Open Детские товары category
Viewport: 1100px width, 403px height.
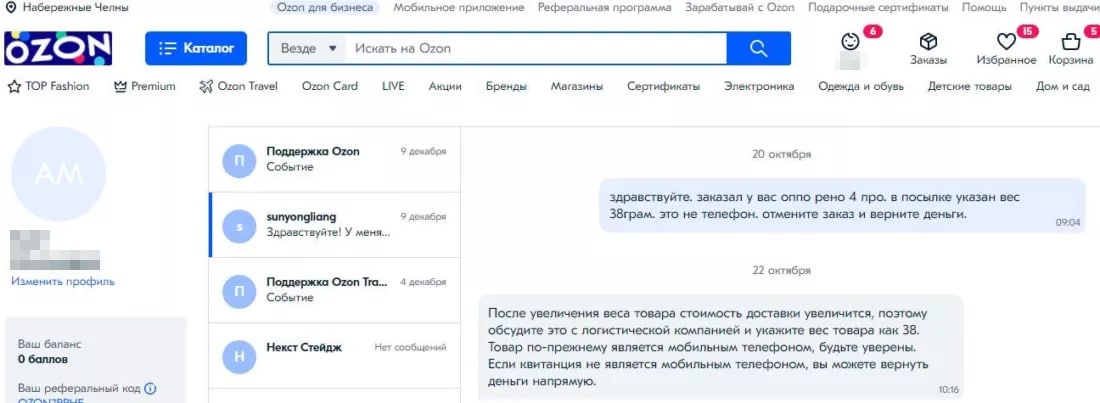(970, 86)
